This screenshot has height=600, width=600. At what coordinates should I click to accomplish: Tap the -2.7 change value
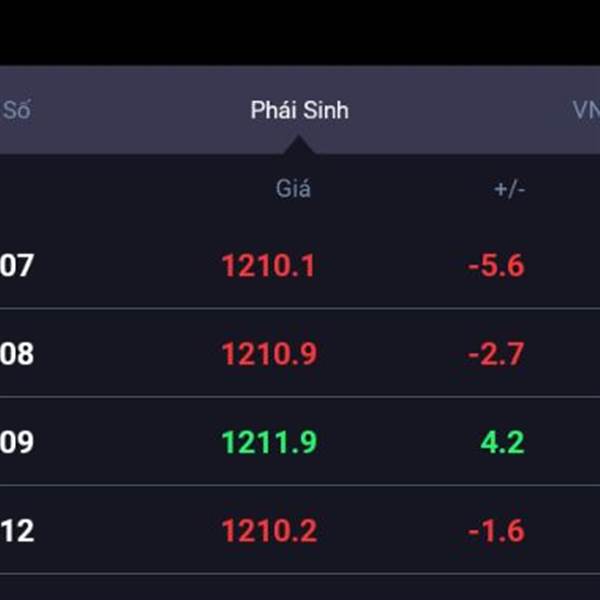[x=496, y=354]
